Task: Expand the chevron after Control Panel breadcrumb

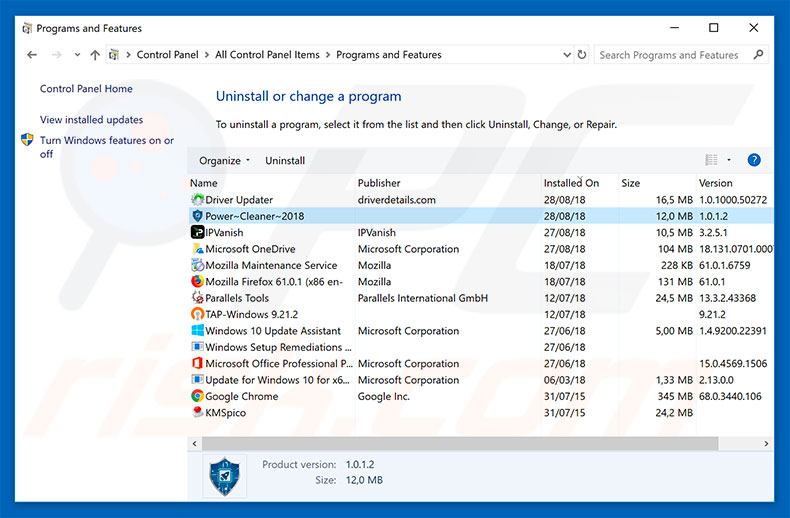Action: pyautogui.click(x=207, y=54)
